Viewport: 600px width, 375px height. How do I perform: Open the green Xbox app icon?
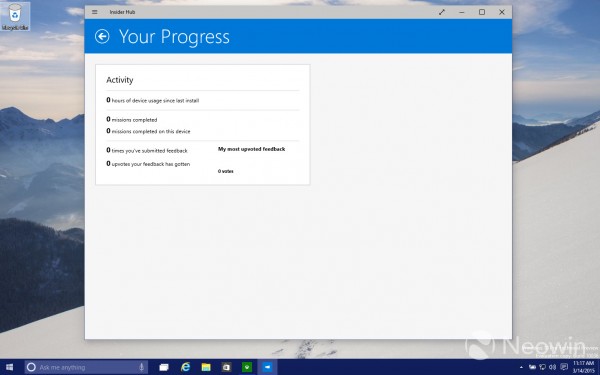[x=247, y=367]
